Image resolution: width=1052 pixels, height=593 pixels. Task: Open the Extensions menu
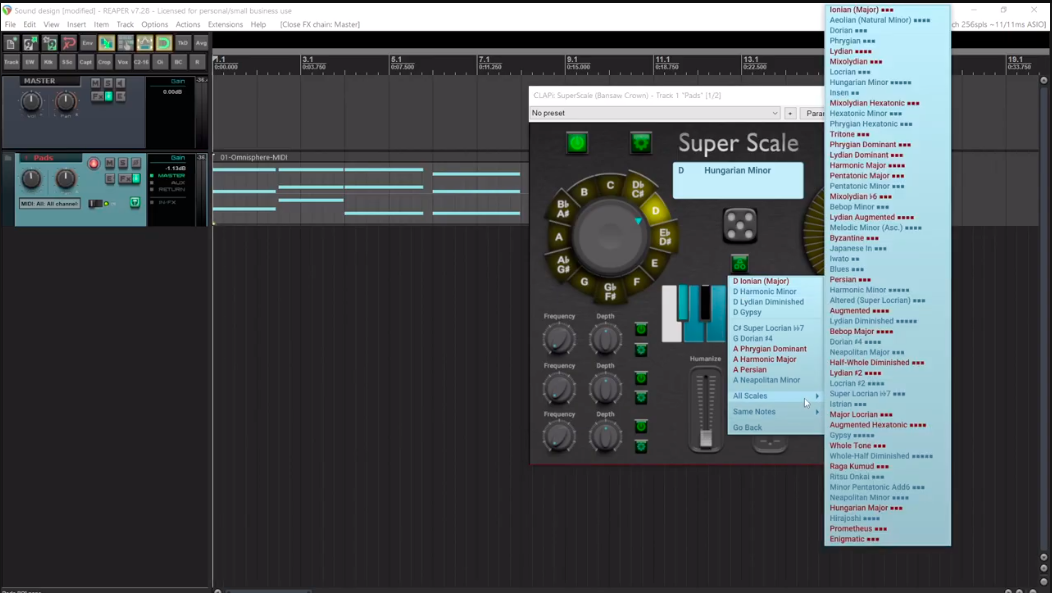click(x=225, y=24)
